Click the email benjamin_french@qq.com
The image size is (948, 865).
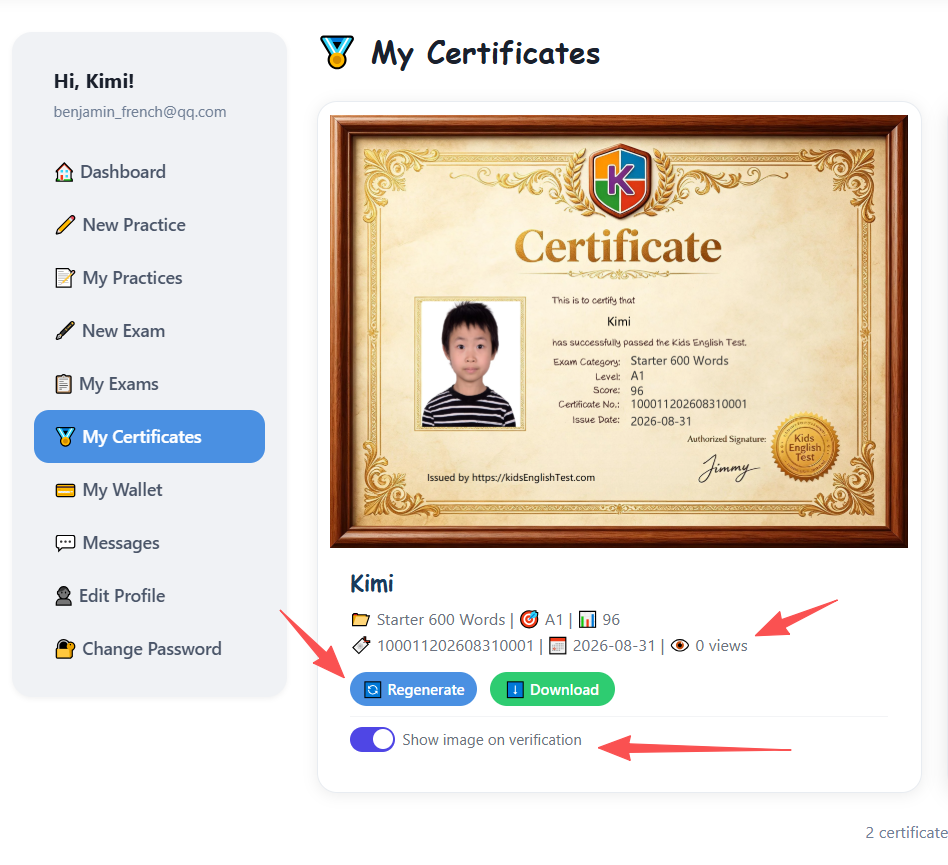(x=140, y=112)
